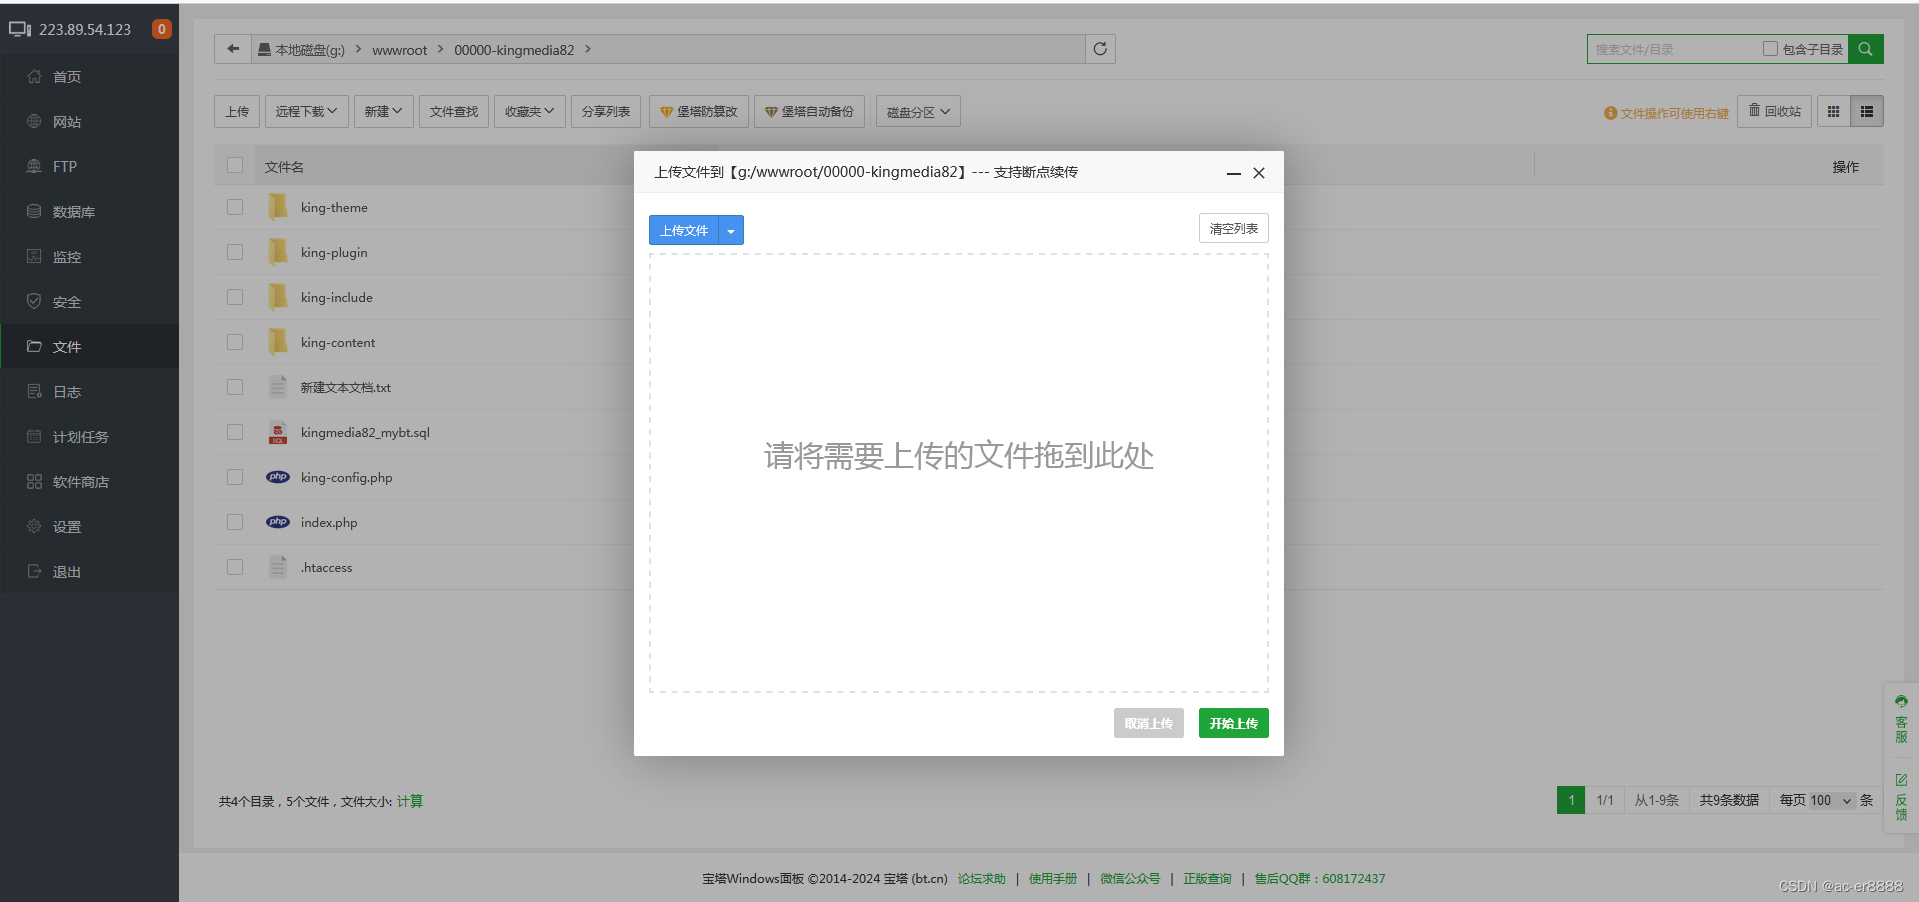Check the king-content row checkbox
1919x902 pixels.
(x=235, y=342)
